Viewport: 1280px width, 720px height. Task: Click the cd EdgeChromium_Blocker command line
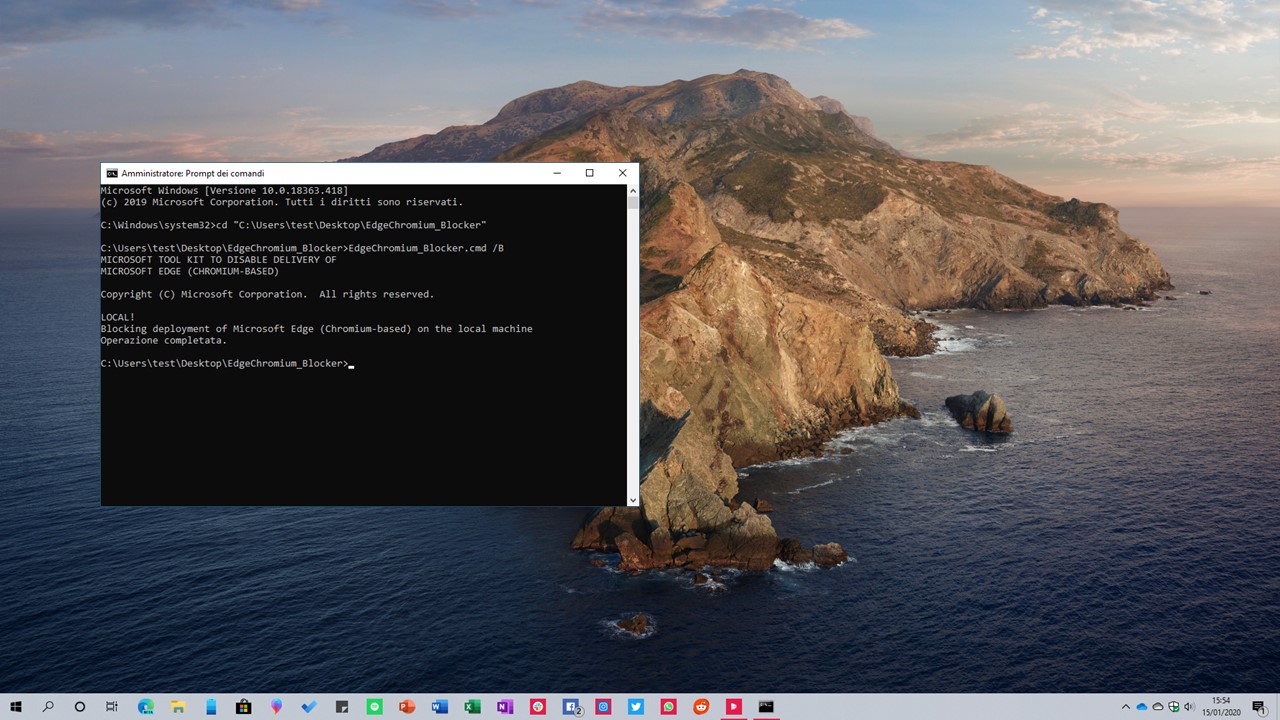pos(294,225)
